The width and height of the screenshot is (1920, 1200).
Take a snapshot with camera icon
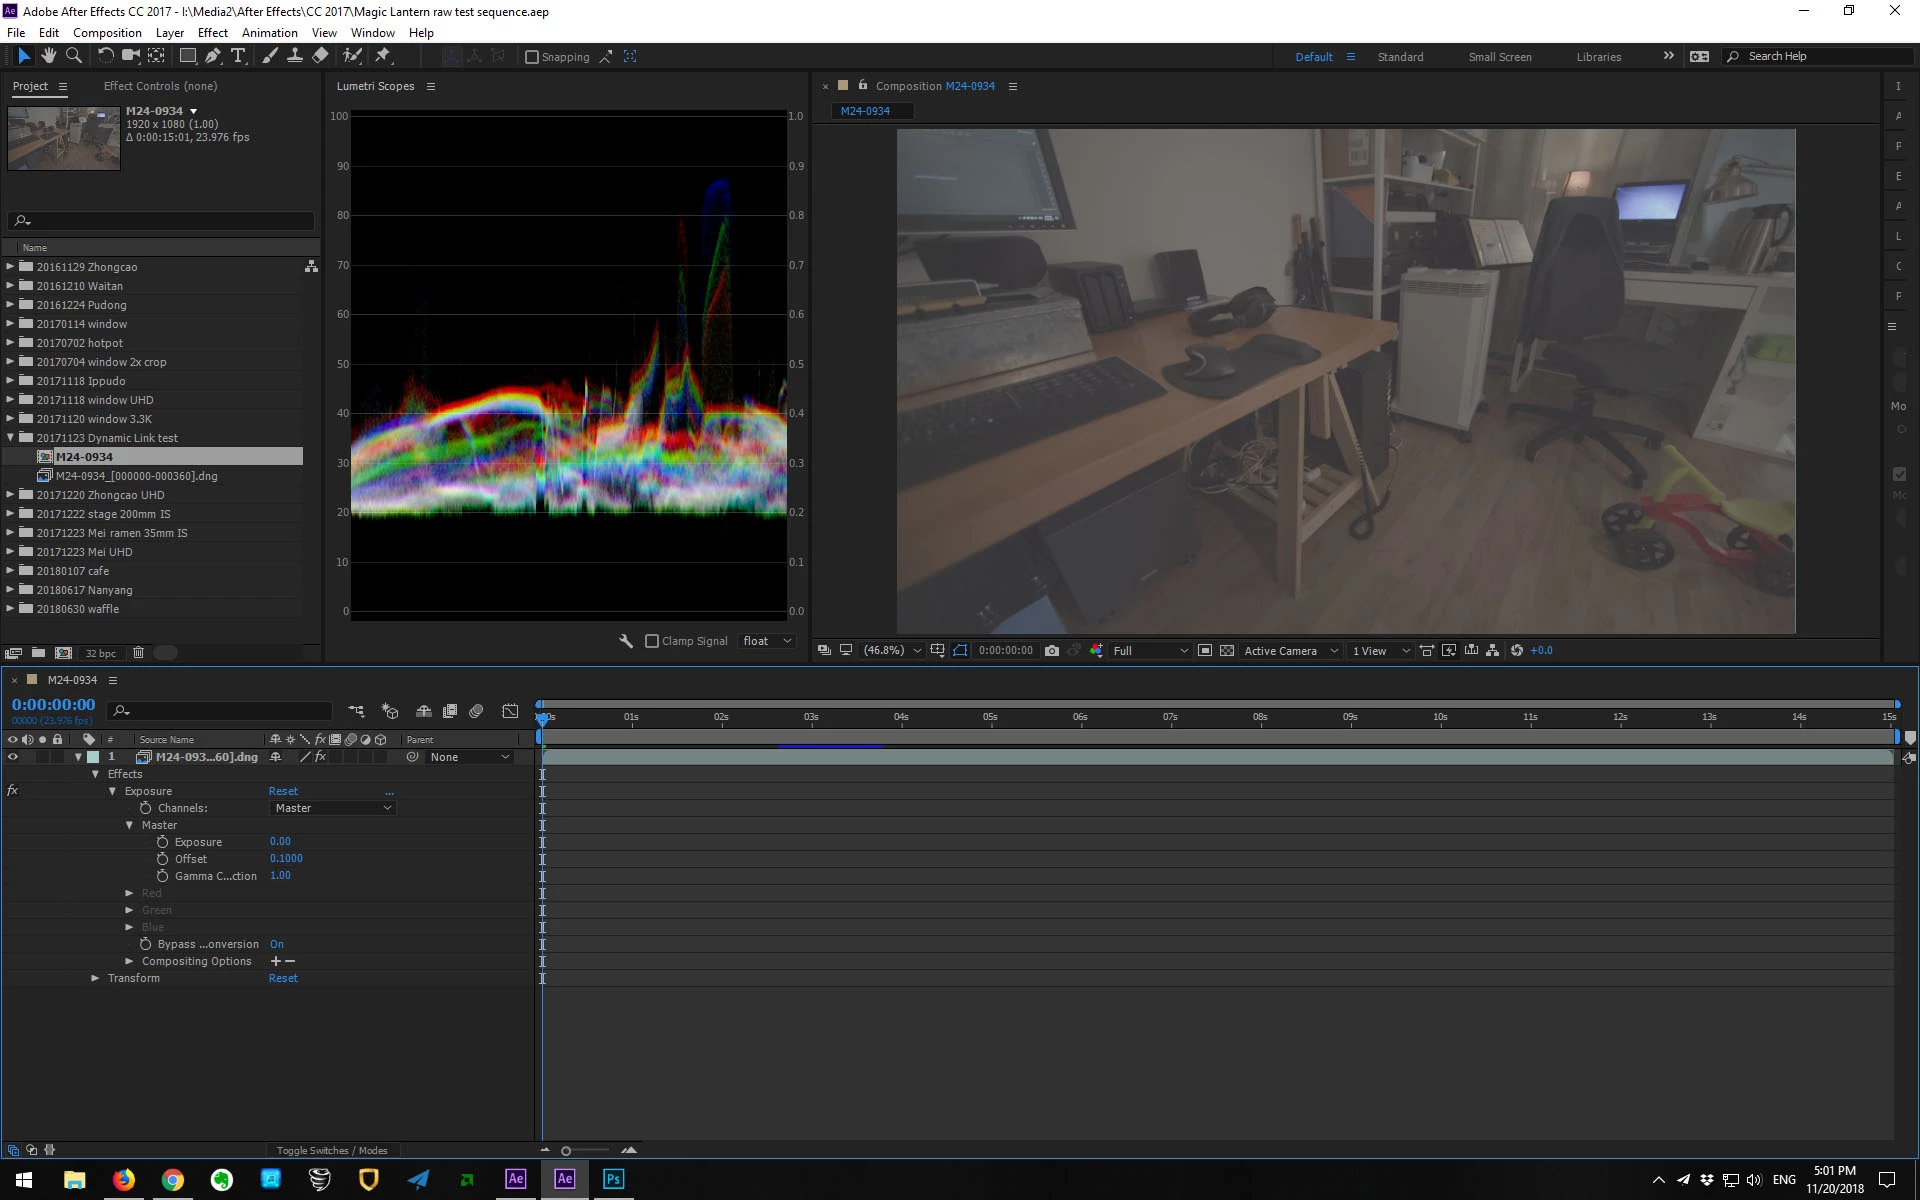[1052, 650]
